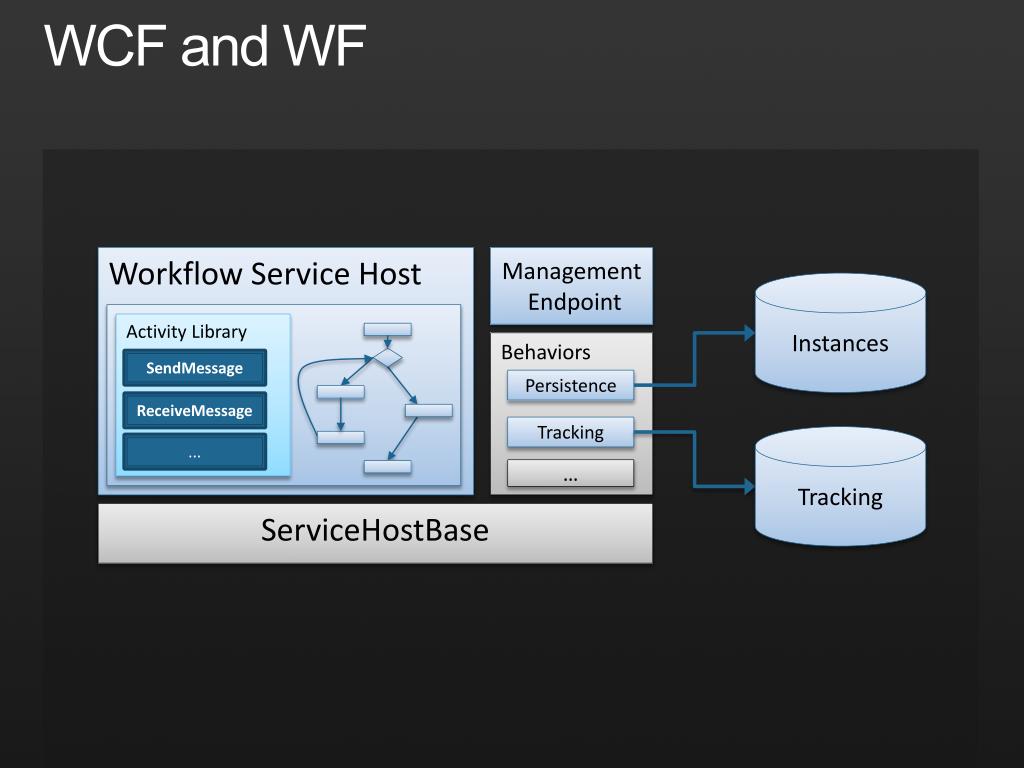
Task: Select the Management Endpoint box
Action: 571,286
